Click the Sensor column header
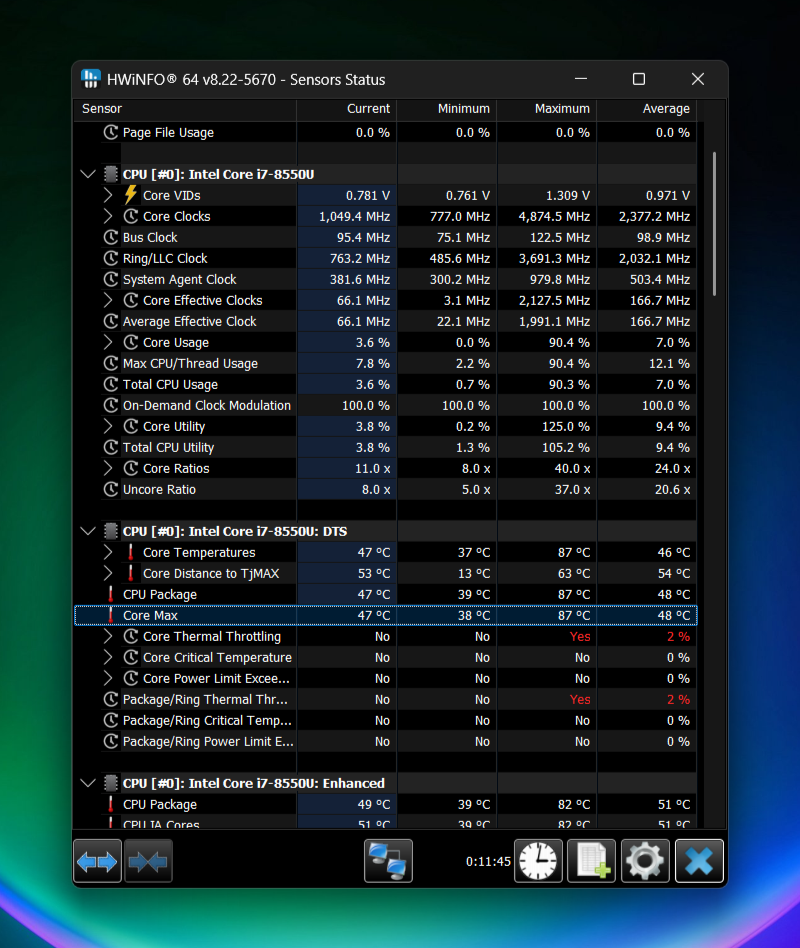The width and height of the screenshot is (800, 948). [x=186, y=108]
